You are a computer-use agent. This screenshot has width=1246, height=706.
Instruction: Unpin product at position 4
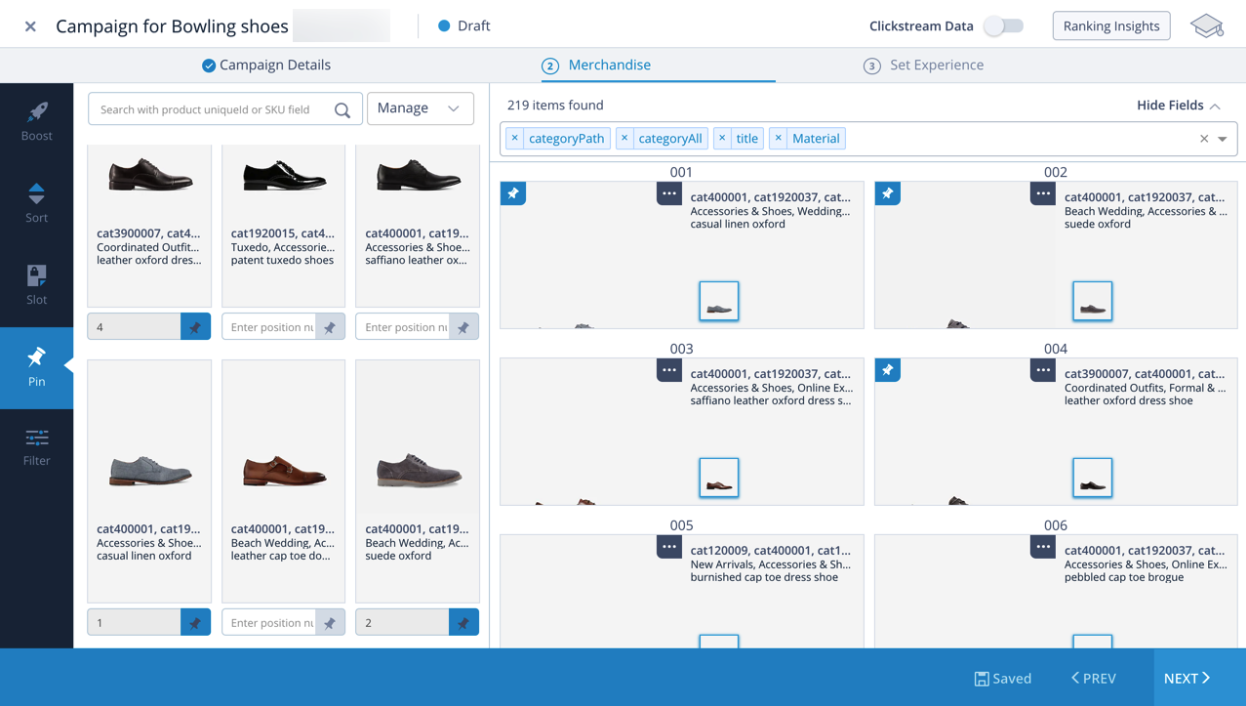(195, 327)
